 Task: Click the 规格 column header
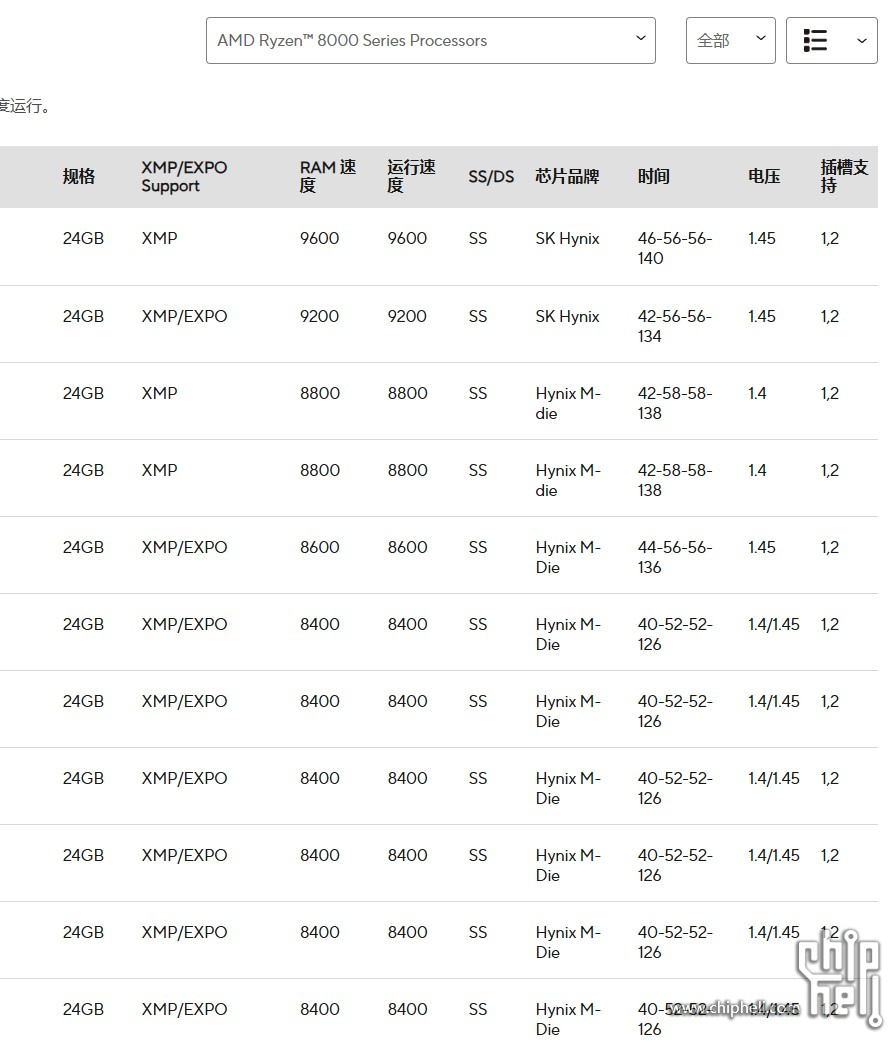pos(79,177)
